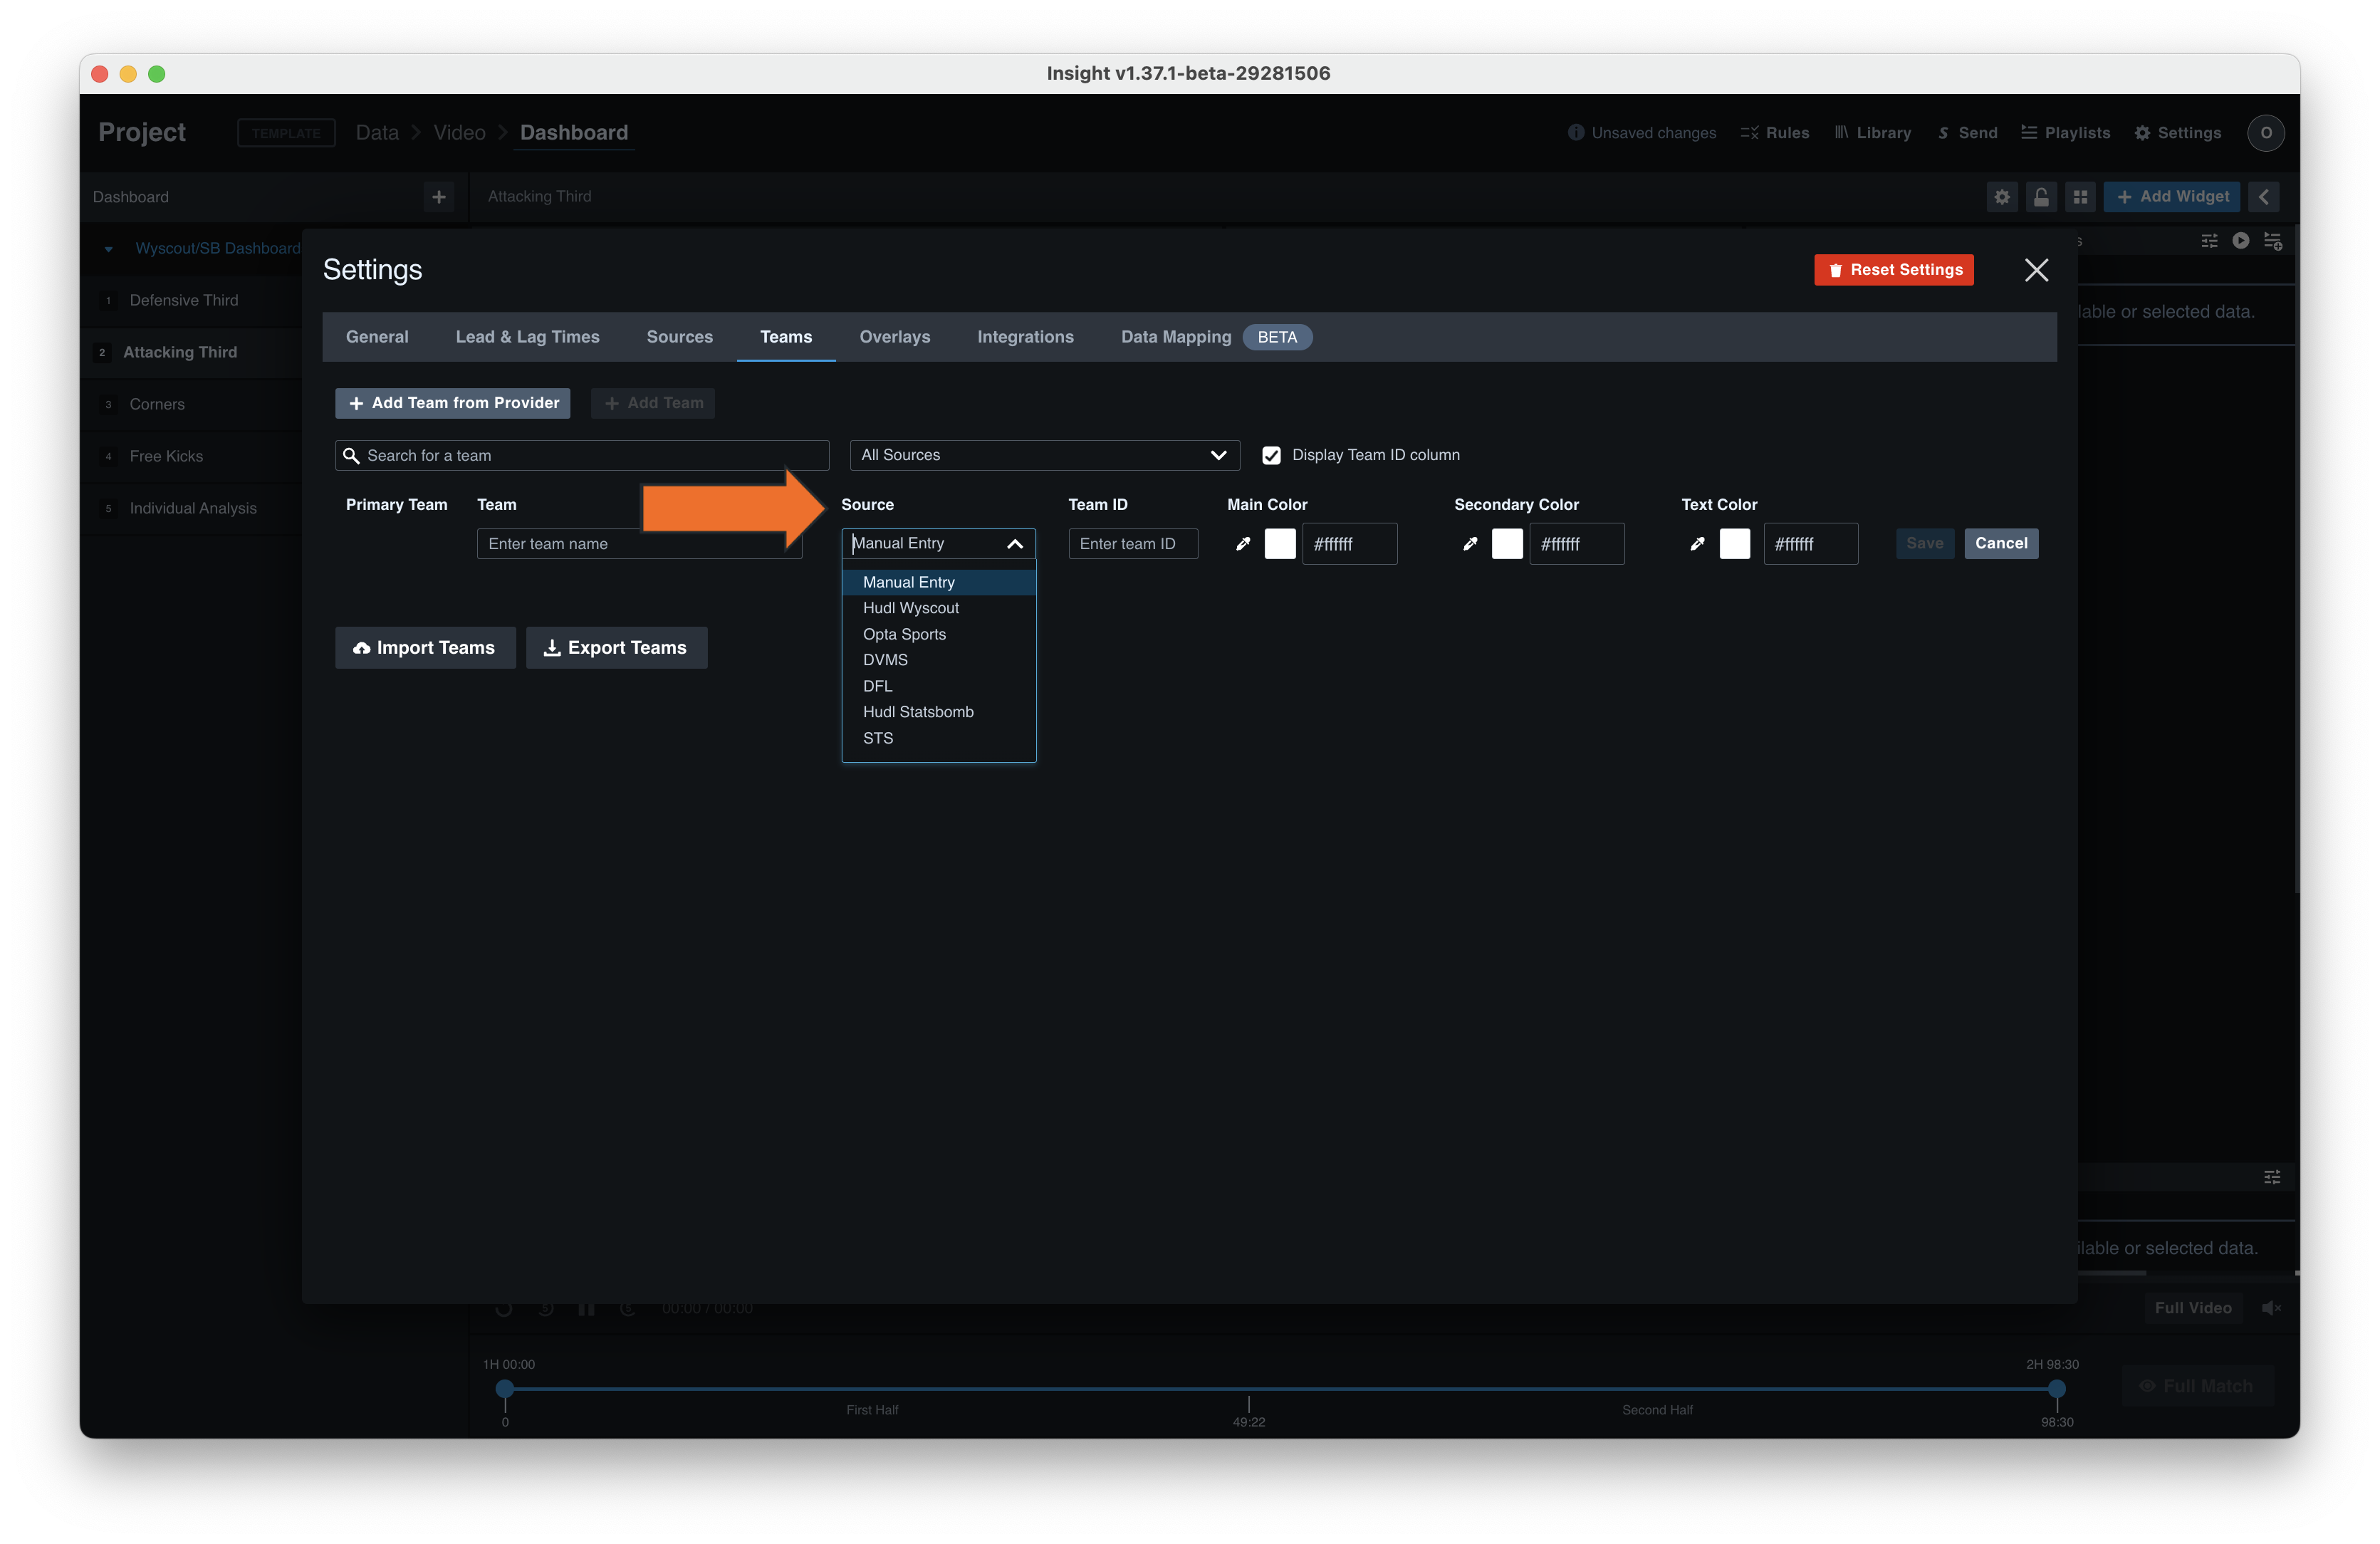
Task: Switch to the General settings tab
Action: 377,337
